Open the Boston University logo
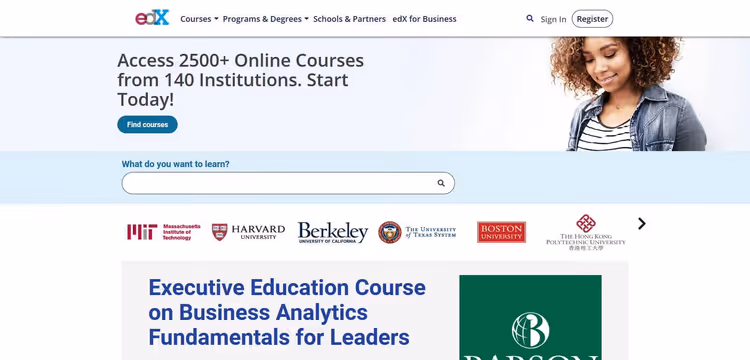This screenshot has width=750, height=360. [501, 232]
